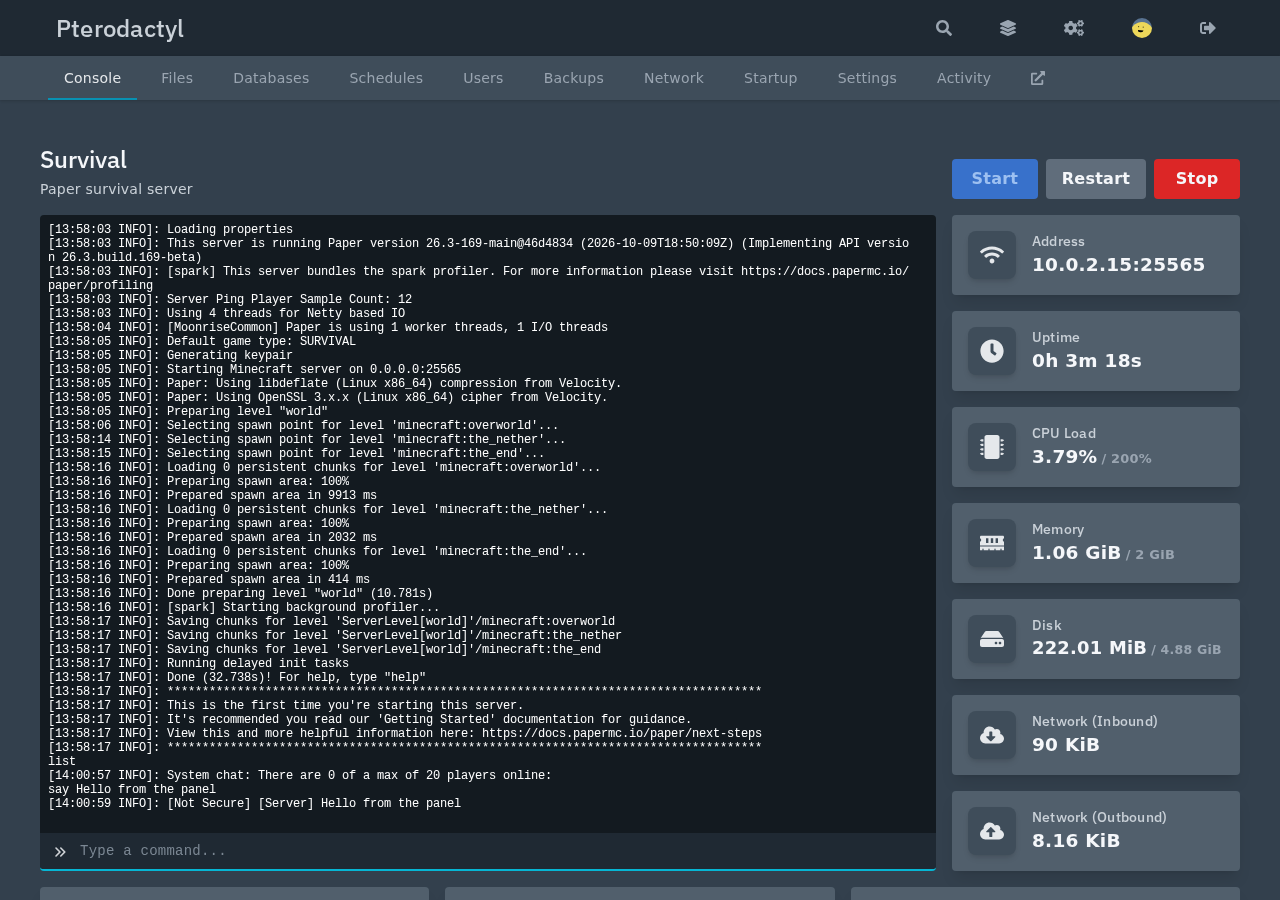Open the Startup tab
Viewport: 1280px width, 900px height.
pos(771,78)
